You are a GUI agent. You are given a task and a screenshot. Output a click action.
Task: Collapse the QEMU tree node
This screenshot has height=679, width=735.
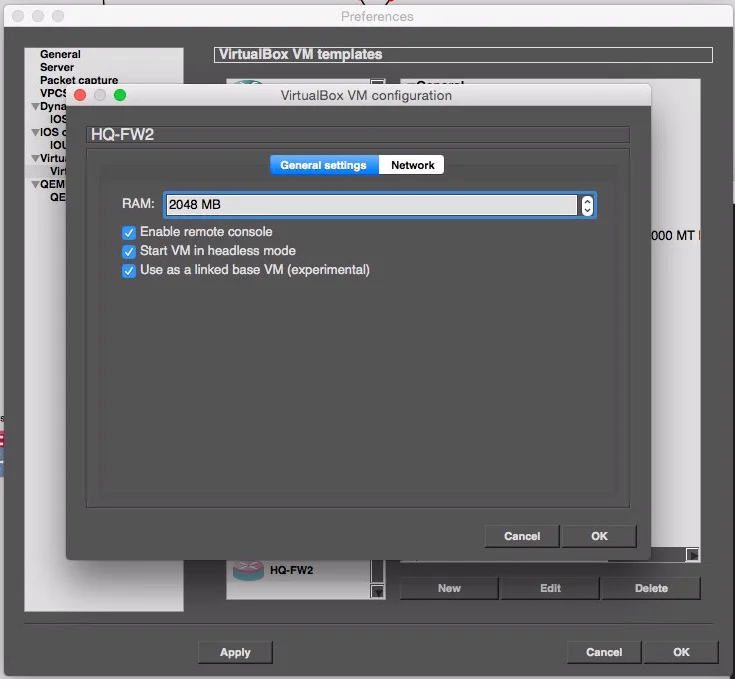coord(35,185)
